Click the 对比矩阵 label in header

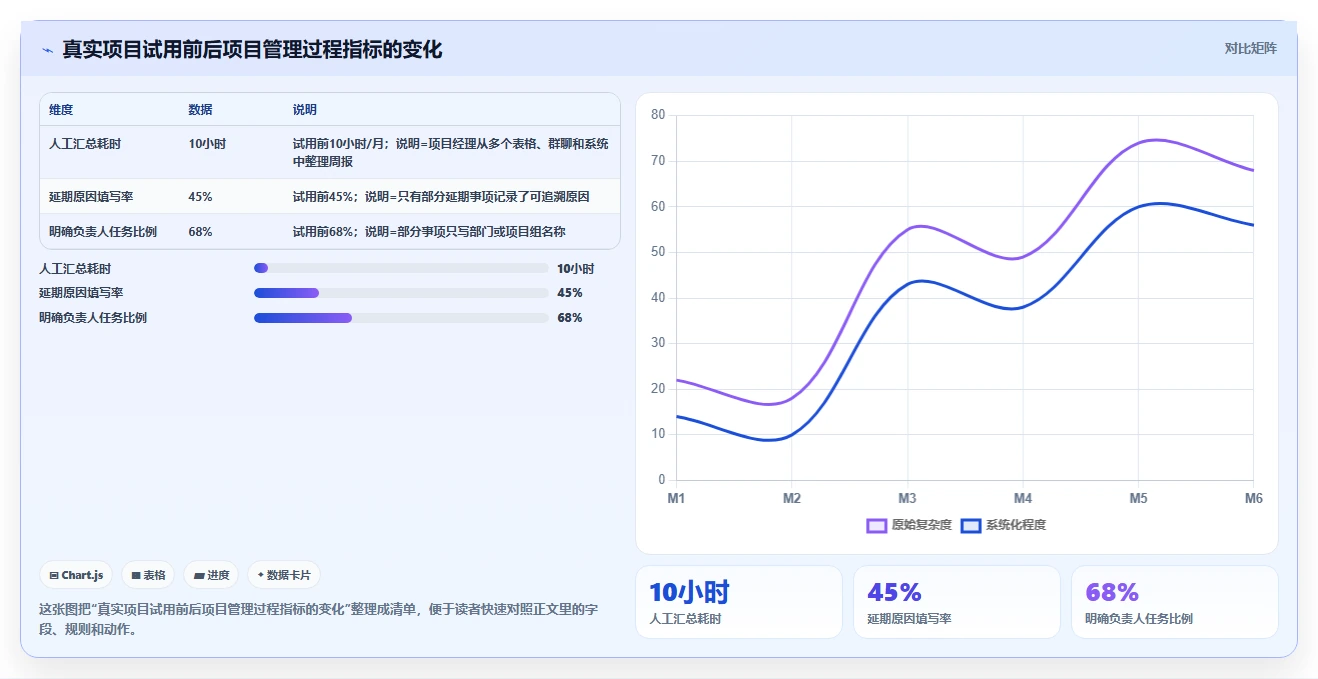(x=1250, y=48)
